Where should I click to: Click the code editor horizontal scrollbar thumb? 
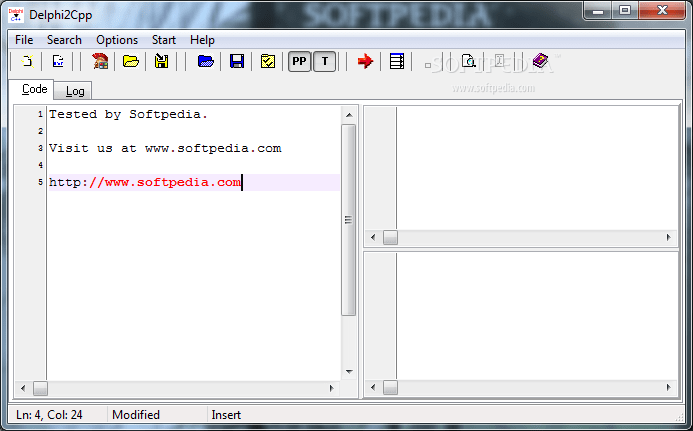coord(40,389)
